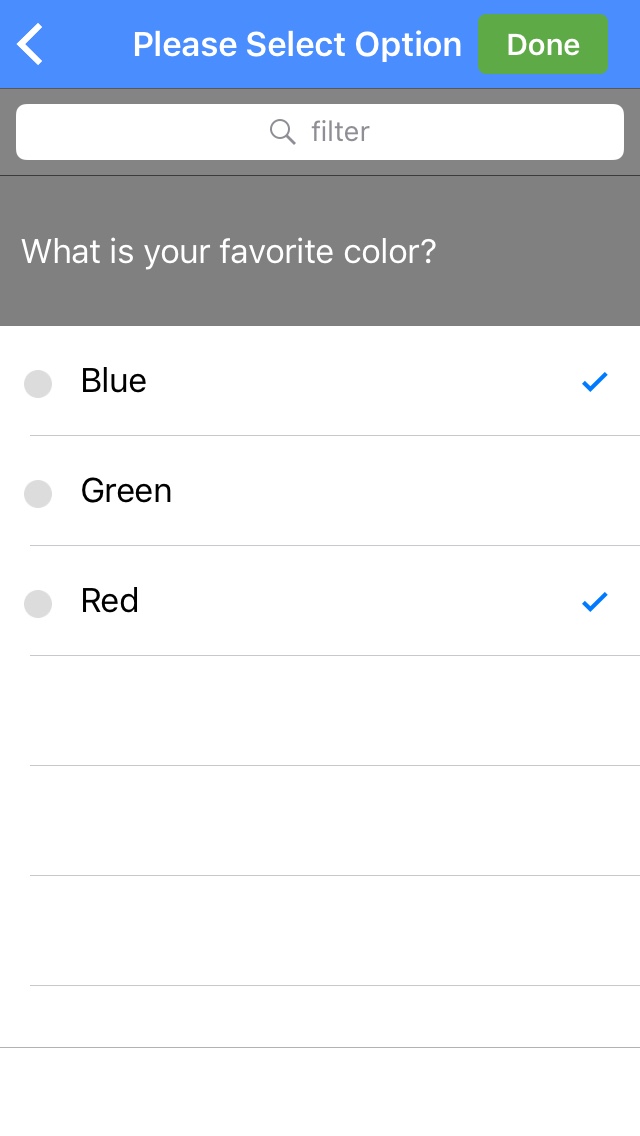Screen dimensions: 640x1136
Task: Choose the Blue option label
Action: pyautogui.click(x=114, y=381)
